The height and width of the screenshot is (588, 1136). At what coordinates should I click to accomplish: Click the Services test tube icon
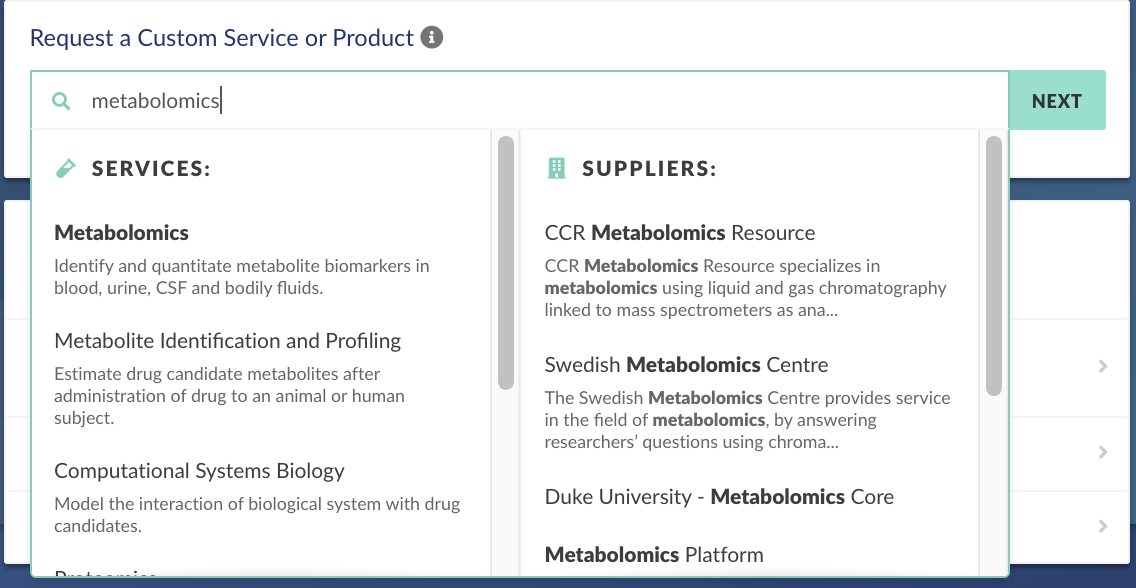pyautogui.click(x=66, y=169)
